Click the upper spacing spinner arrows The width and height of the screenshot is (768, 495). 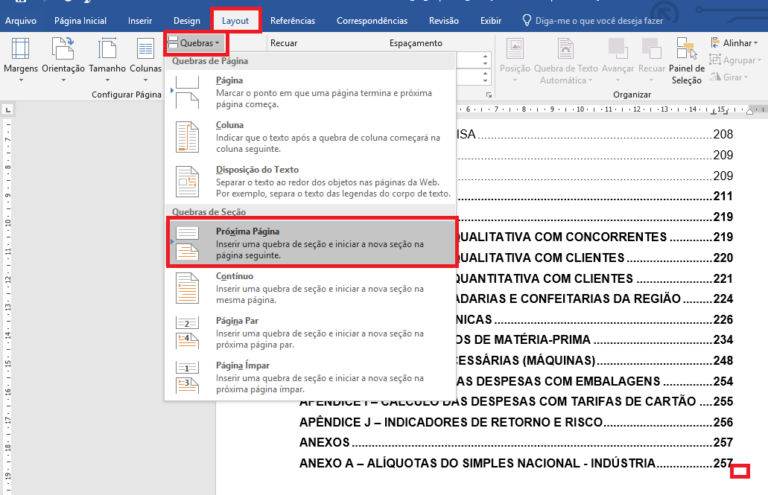coord(485,60)
